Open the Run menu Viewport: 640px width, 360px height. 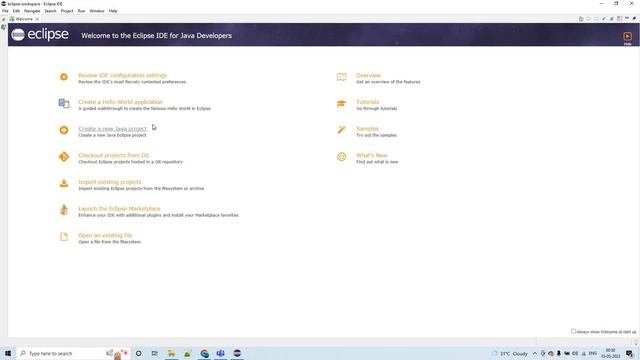pyautogui.click(x=82, y=11)
